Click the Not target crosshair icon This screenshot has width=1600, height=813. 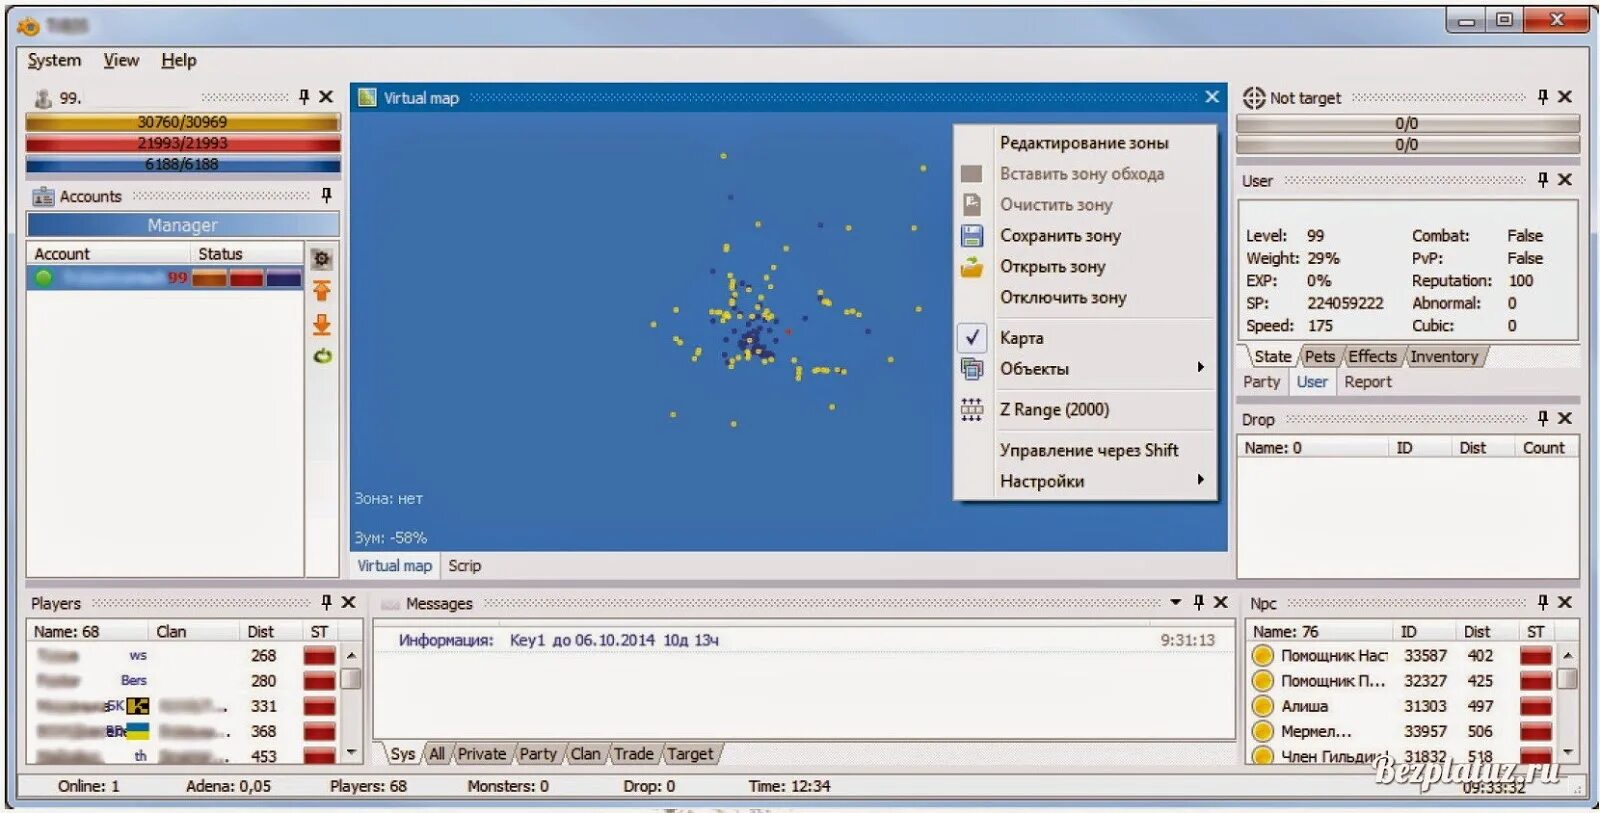[x=1253, y=98]
